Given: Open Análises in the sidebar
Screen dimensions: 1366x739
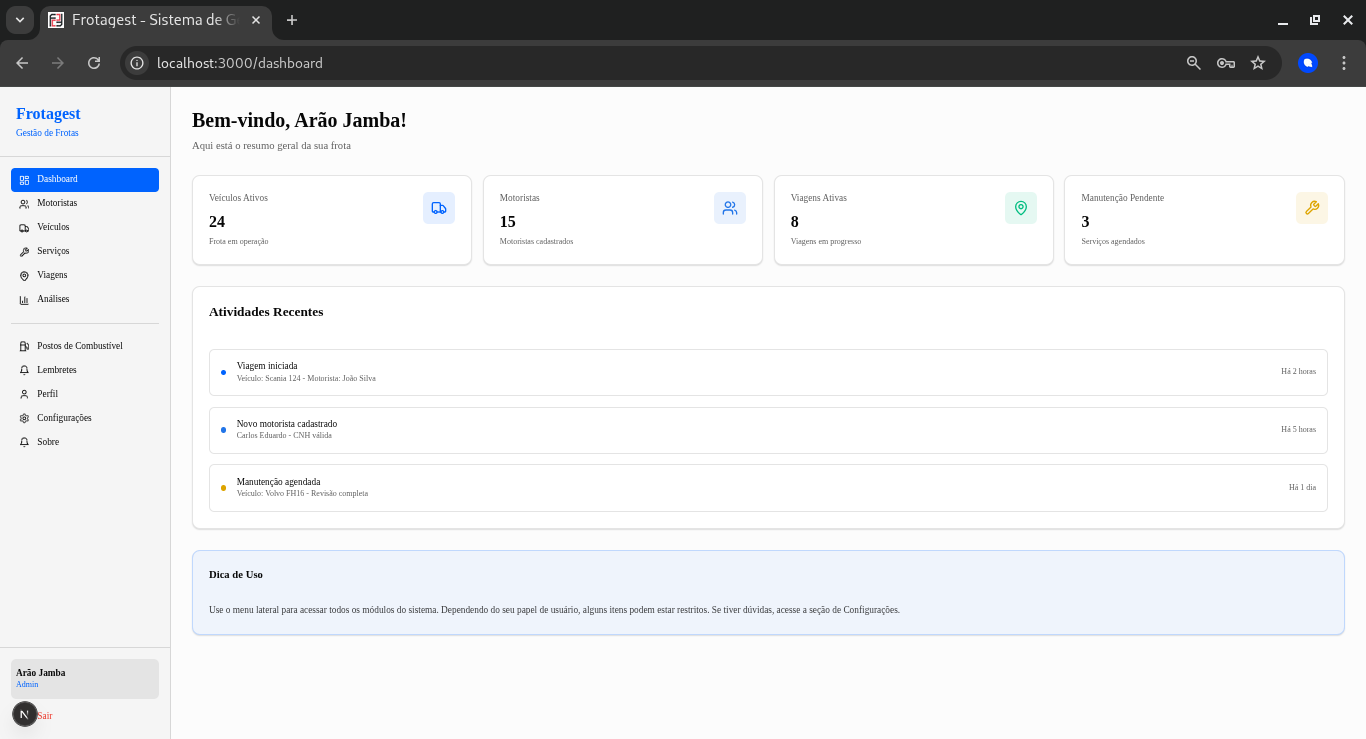Looking at the screenshot, I should [x=85, y=299].
